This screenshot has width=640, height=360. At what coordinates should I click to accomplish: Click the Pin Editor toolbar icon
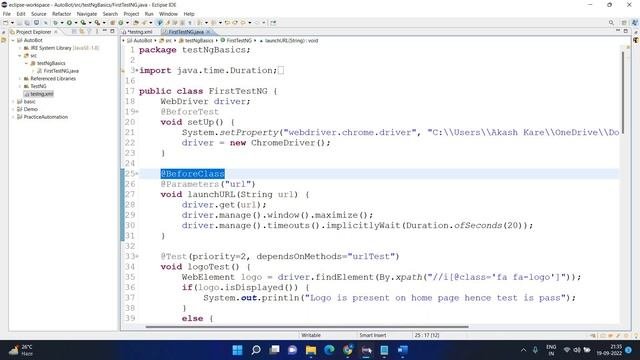(x=273, y=22)
